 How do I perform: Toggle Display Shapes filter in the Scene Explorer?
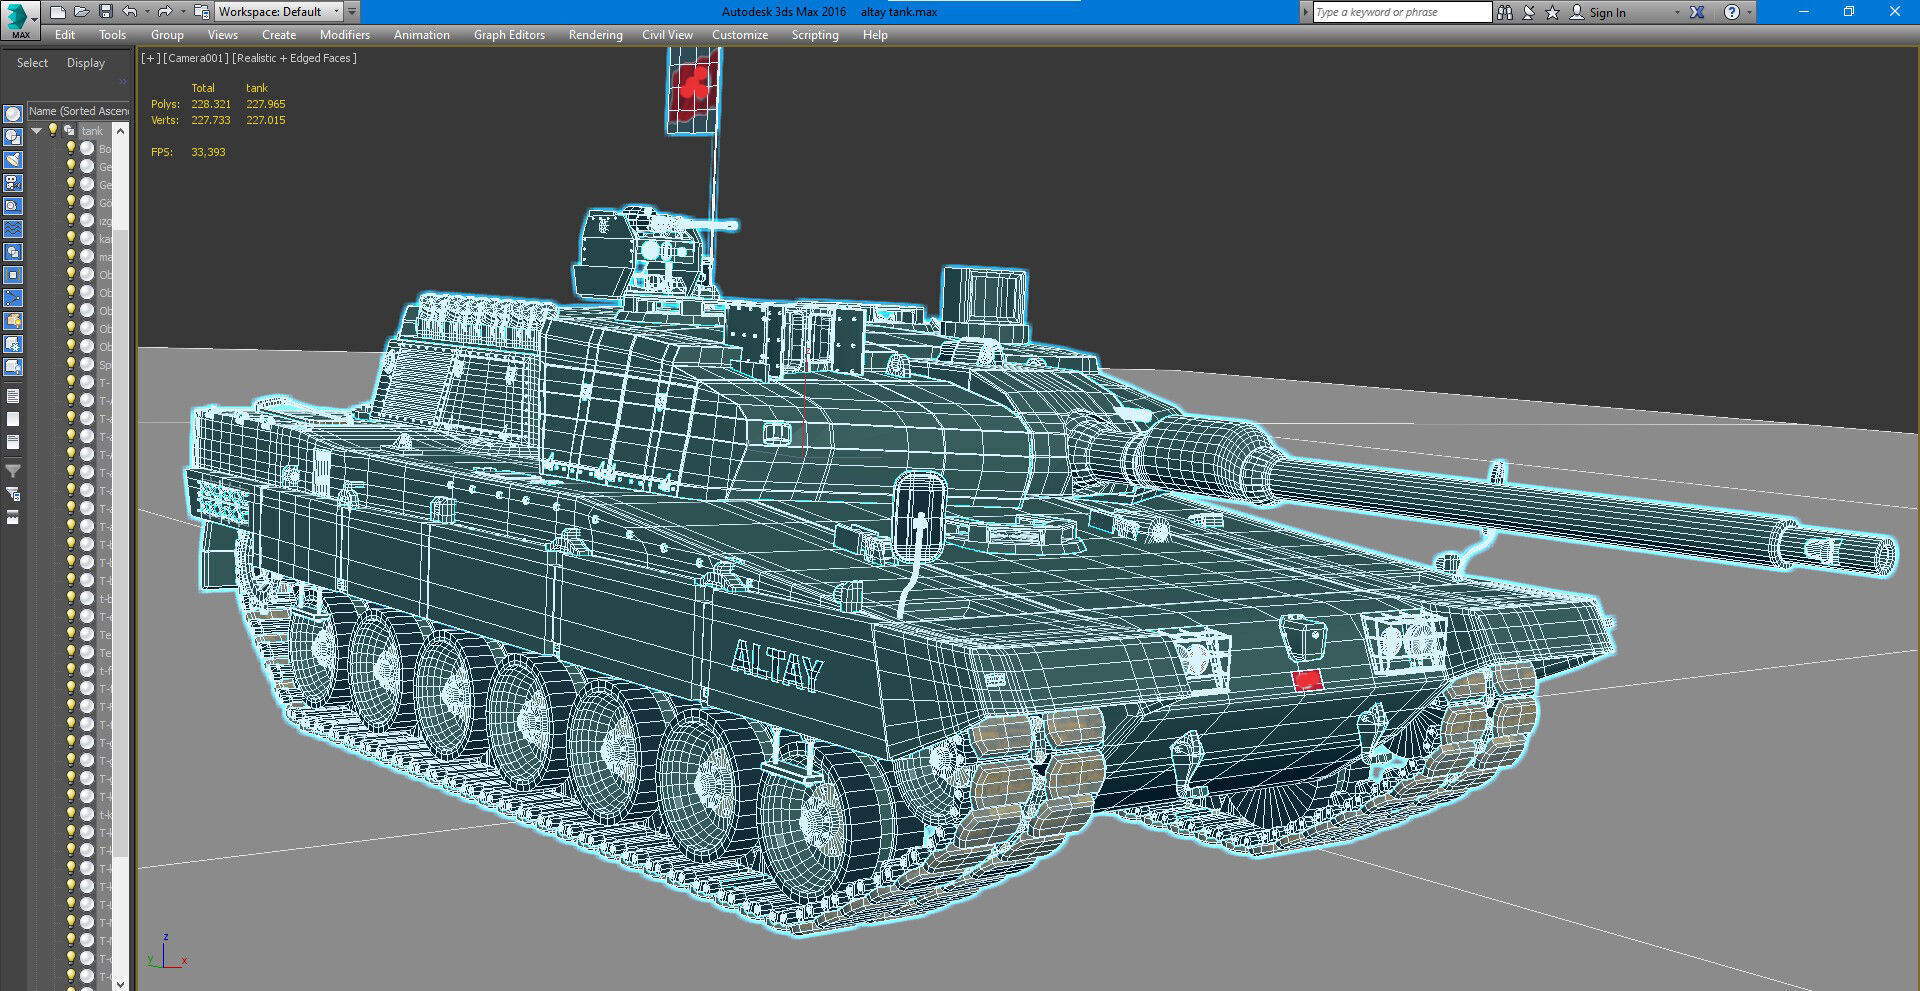[13, 137]
